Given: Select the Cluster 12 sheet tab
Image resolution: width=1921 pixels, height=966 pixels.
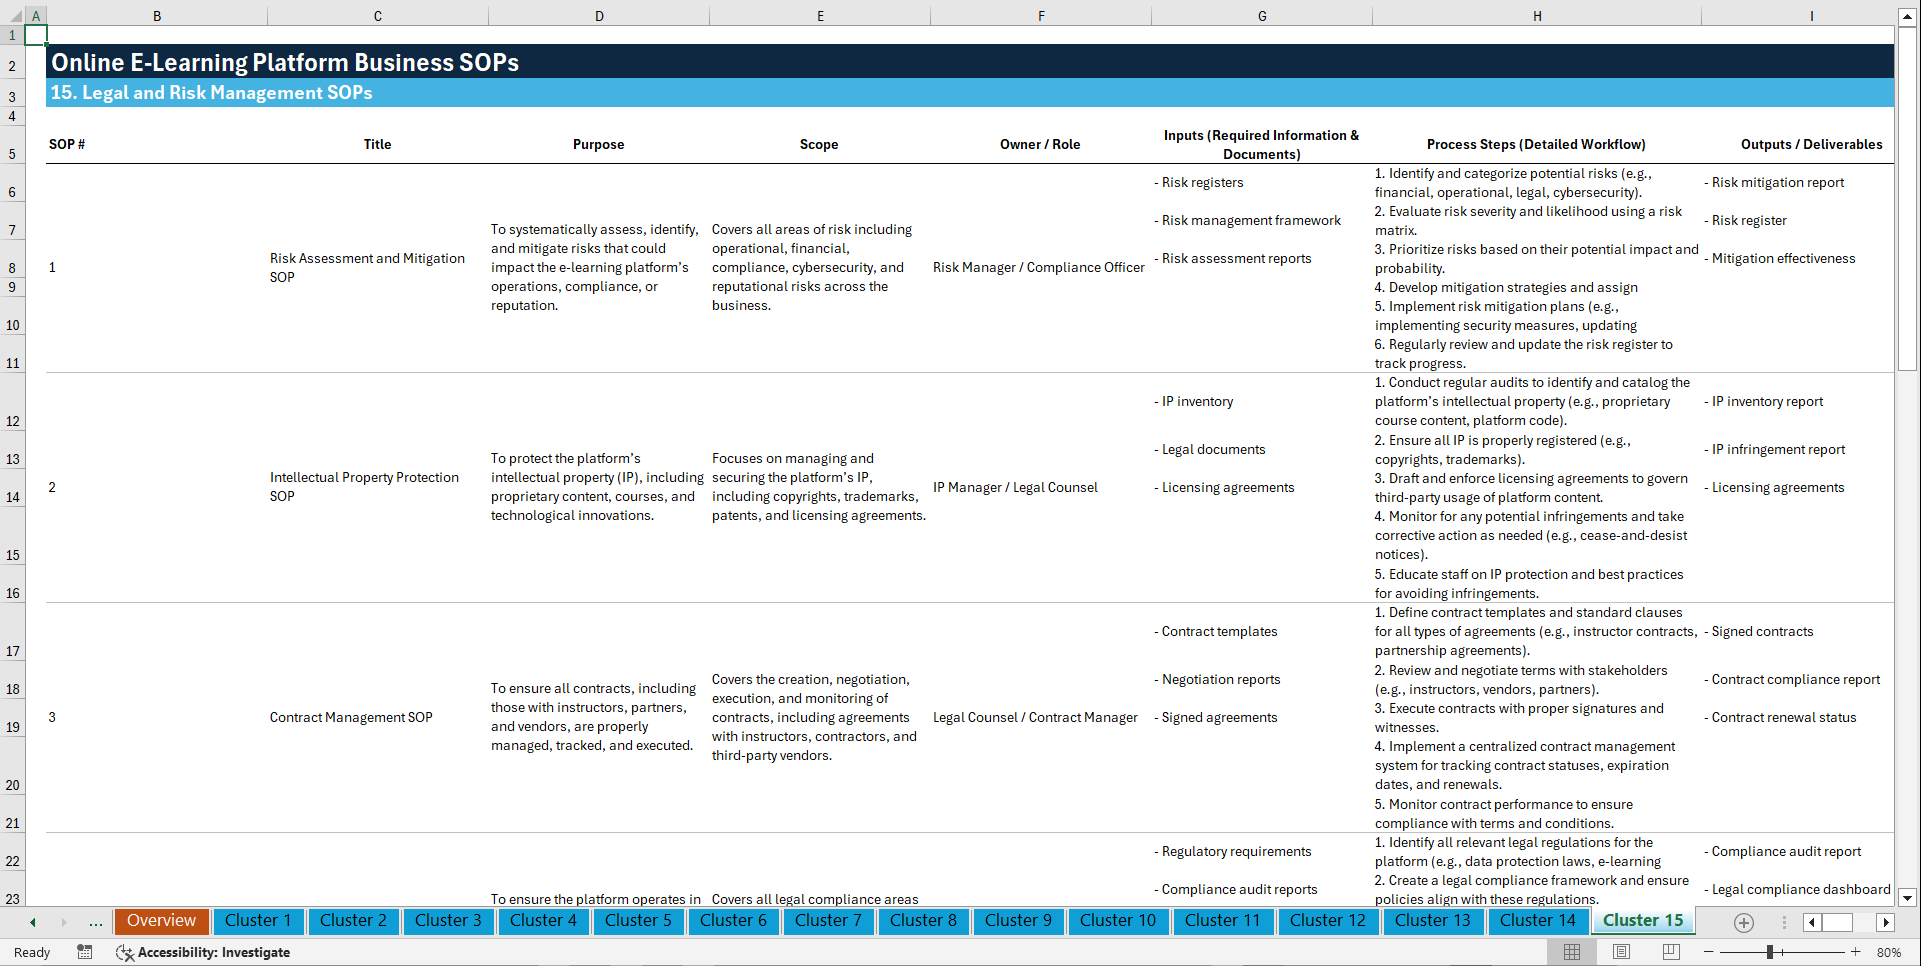Looking at the screenshot, I should tap(1328, 921).
